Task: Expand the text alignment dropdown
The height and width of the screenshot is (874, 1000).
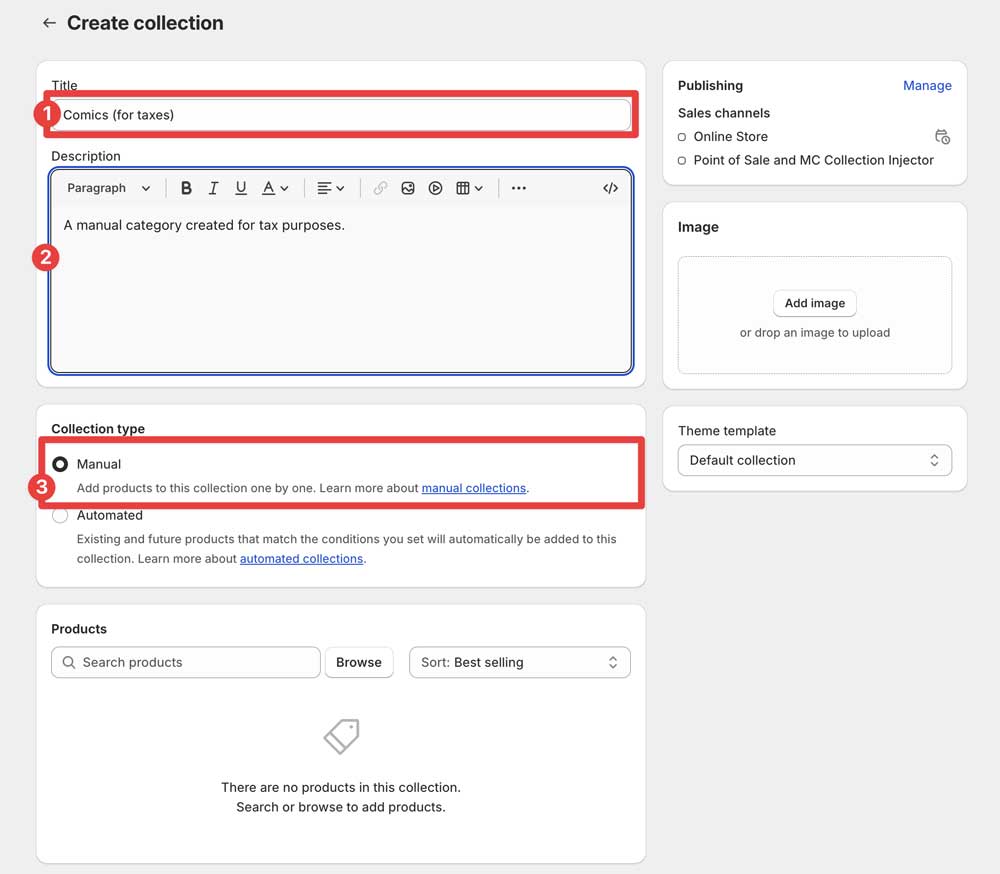Action: click(x=330, y=188)
